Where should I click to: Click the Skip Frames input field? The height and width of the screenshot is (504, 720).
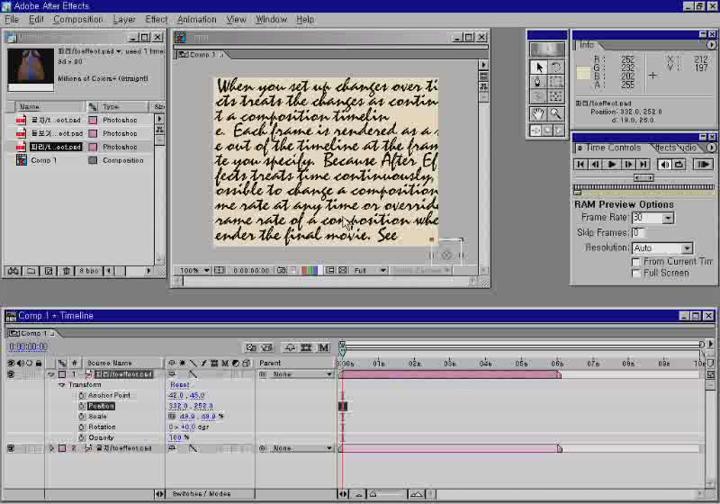point(639,233)
